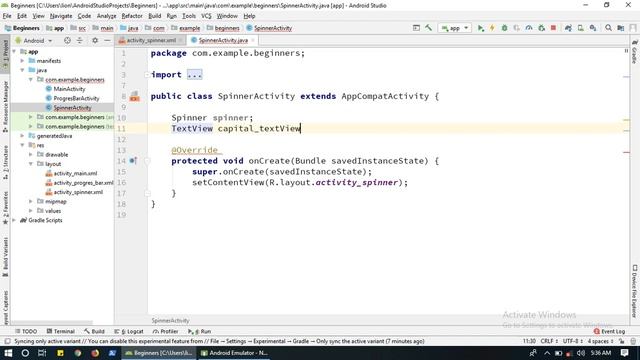Screen dimensions: 640x360
Task: Open Project Structure icon in toolbar
Action: 621,28
